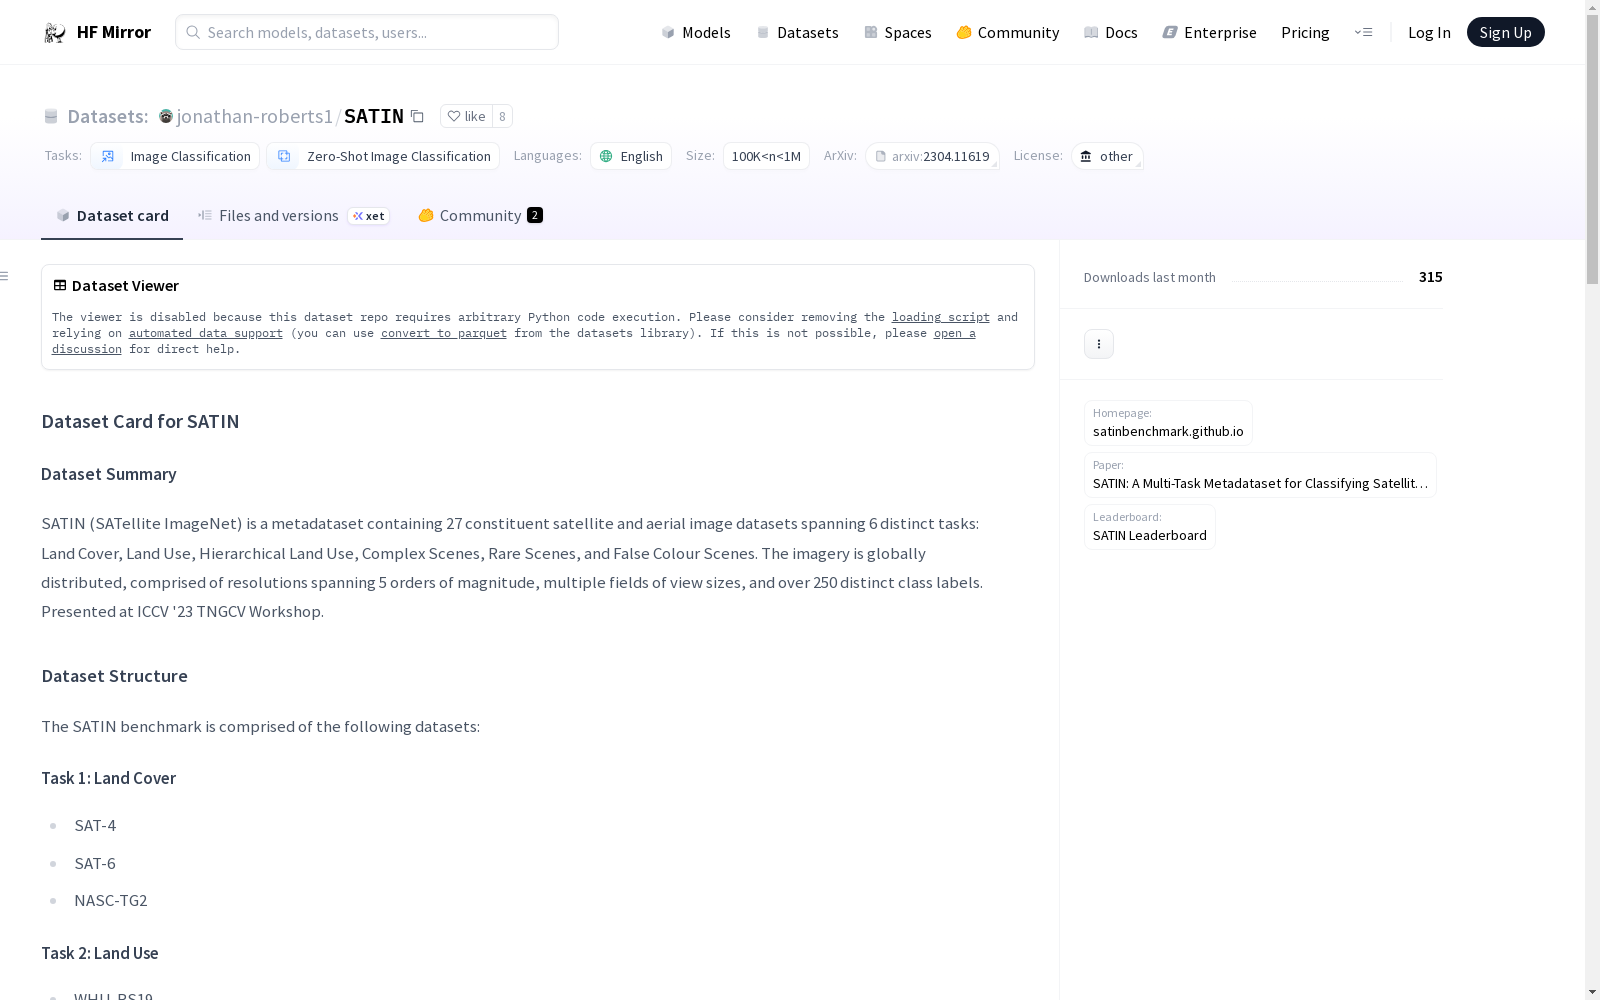1600x1000 pixels.
Task: Click the Image Classification task tag
Action: click(x=175, y=156)
